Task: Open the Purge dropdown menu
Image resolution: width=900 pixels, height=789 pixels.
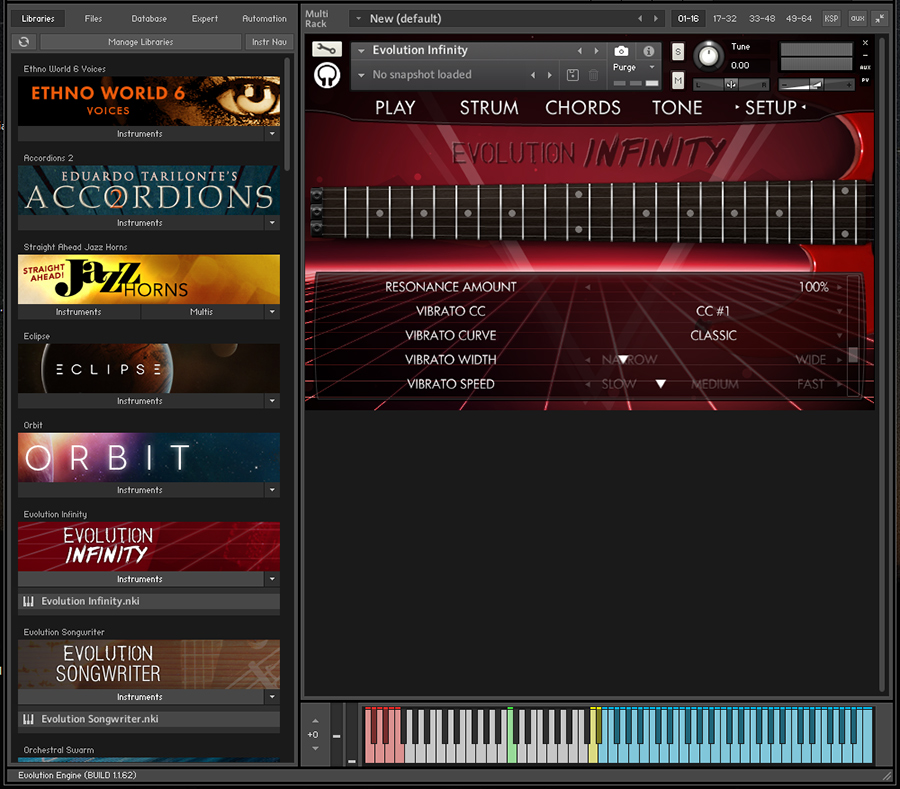Action: pos(651,67)
